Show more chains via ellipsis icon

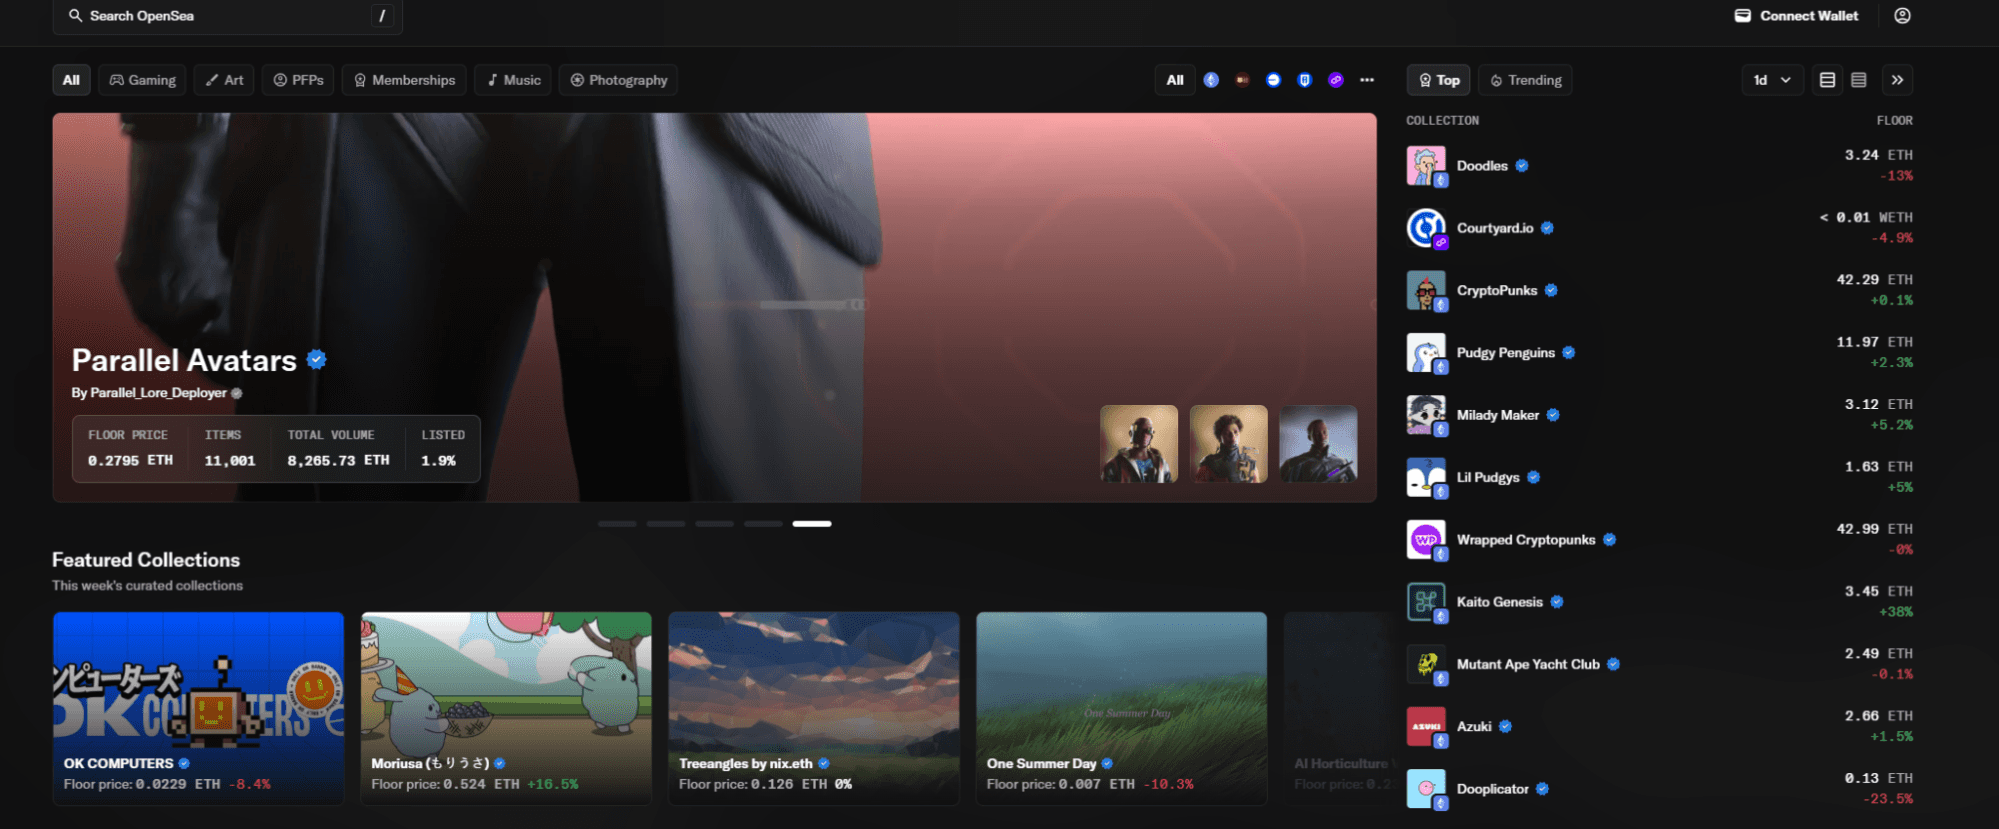tap(1367, 80)
